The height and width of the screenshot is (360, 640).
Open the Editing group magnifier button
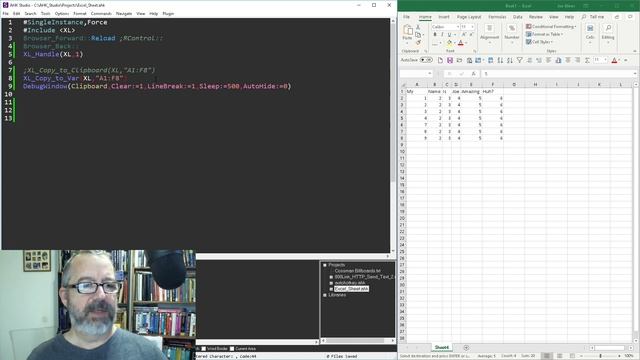(x=608, y=32)
